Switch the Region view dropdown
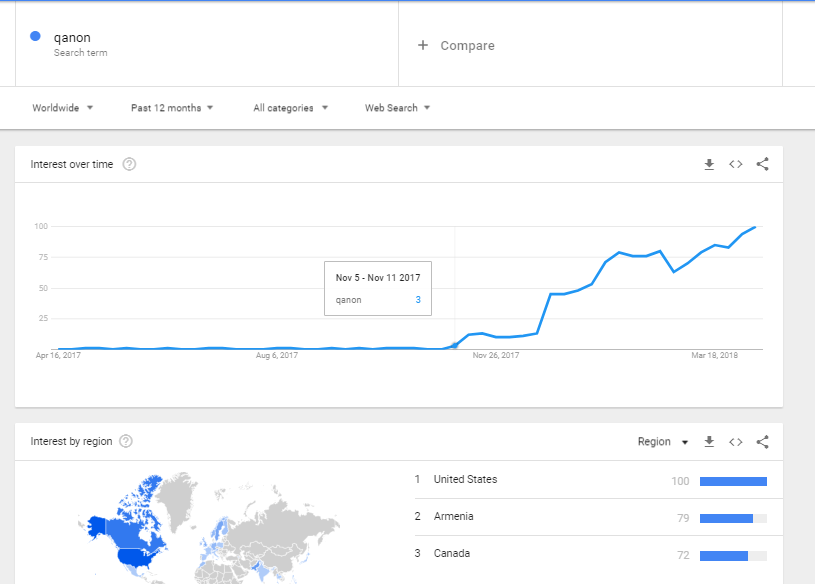Screen dimensions: 815x584 pos(663,441)
